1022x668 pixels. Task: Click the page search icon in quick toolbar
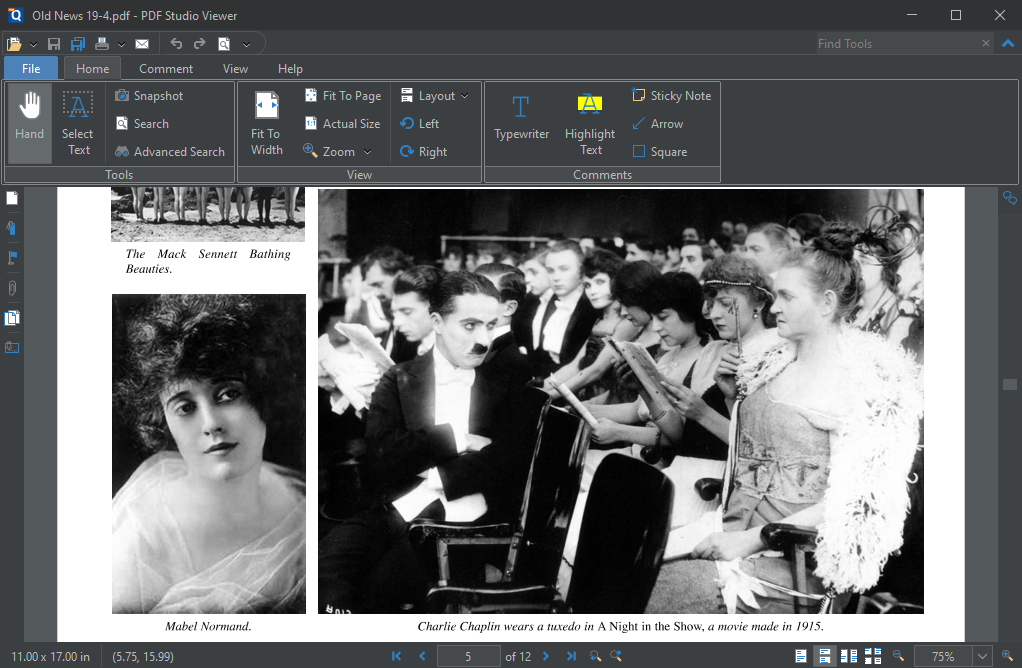click(x=224, y=44)
